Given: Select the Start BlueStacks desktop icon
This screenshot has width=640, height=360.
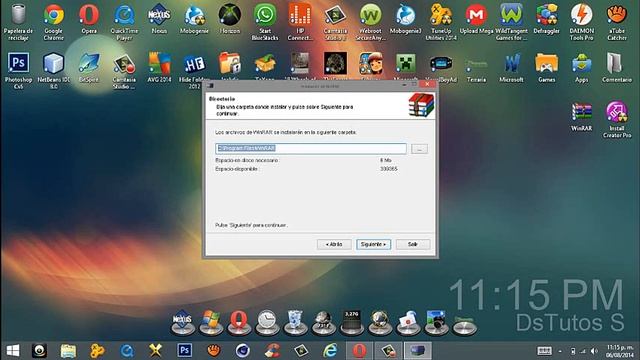Looking at the screenshot, I should [x=265, y=22].
